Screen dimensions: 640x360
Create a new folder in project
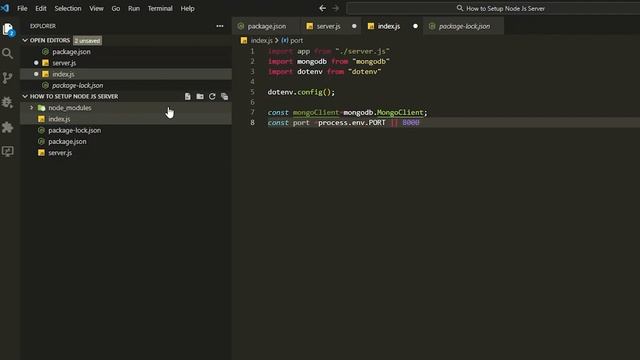[x=200, y=96]
